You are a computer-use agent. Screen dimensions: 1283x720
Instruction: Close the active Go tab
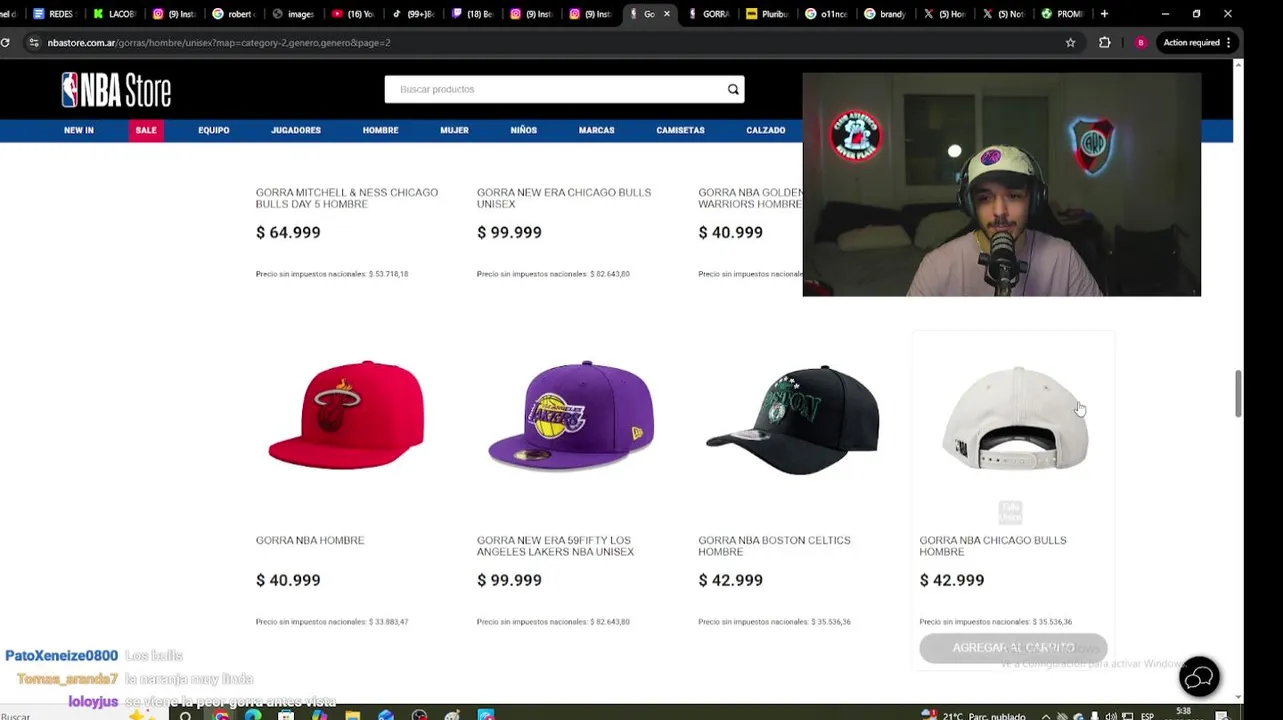667,14
